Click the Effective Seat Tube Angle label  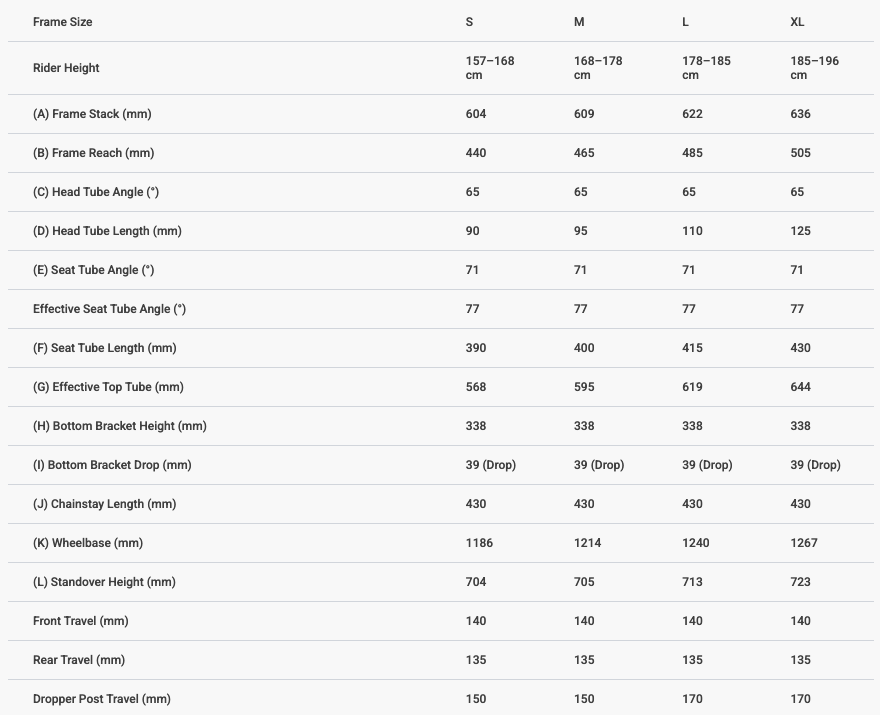click(109, 309)
